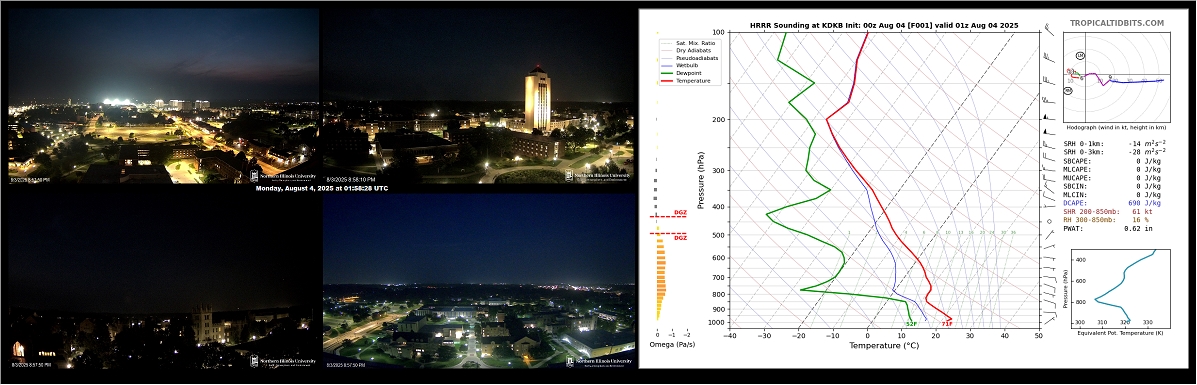Click the upper red DGZ label

pos(680,212)
